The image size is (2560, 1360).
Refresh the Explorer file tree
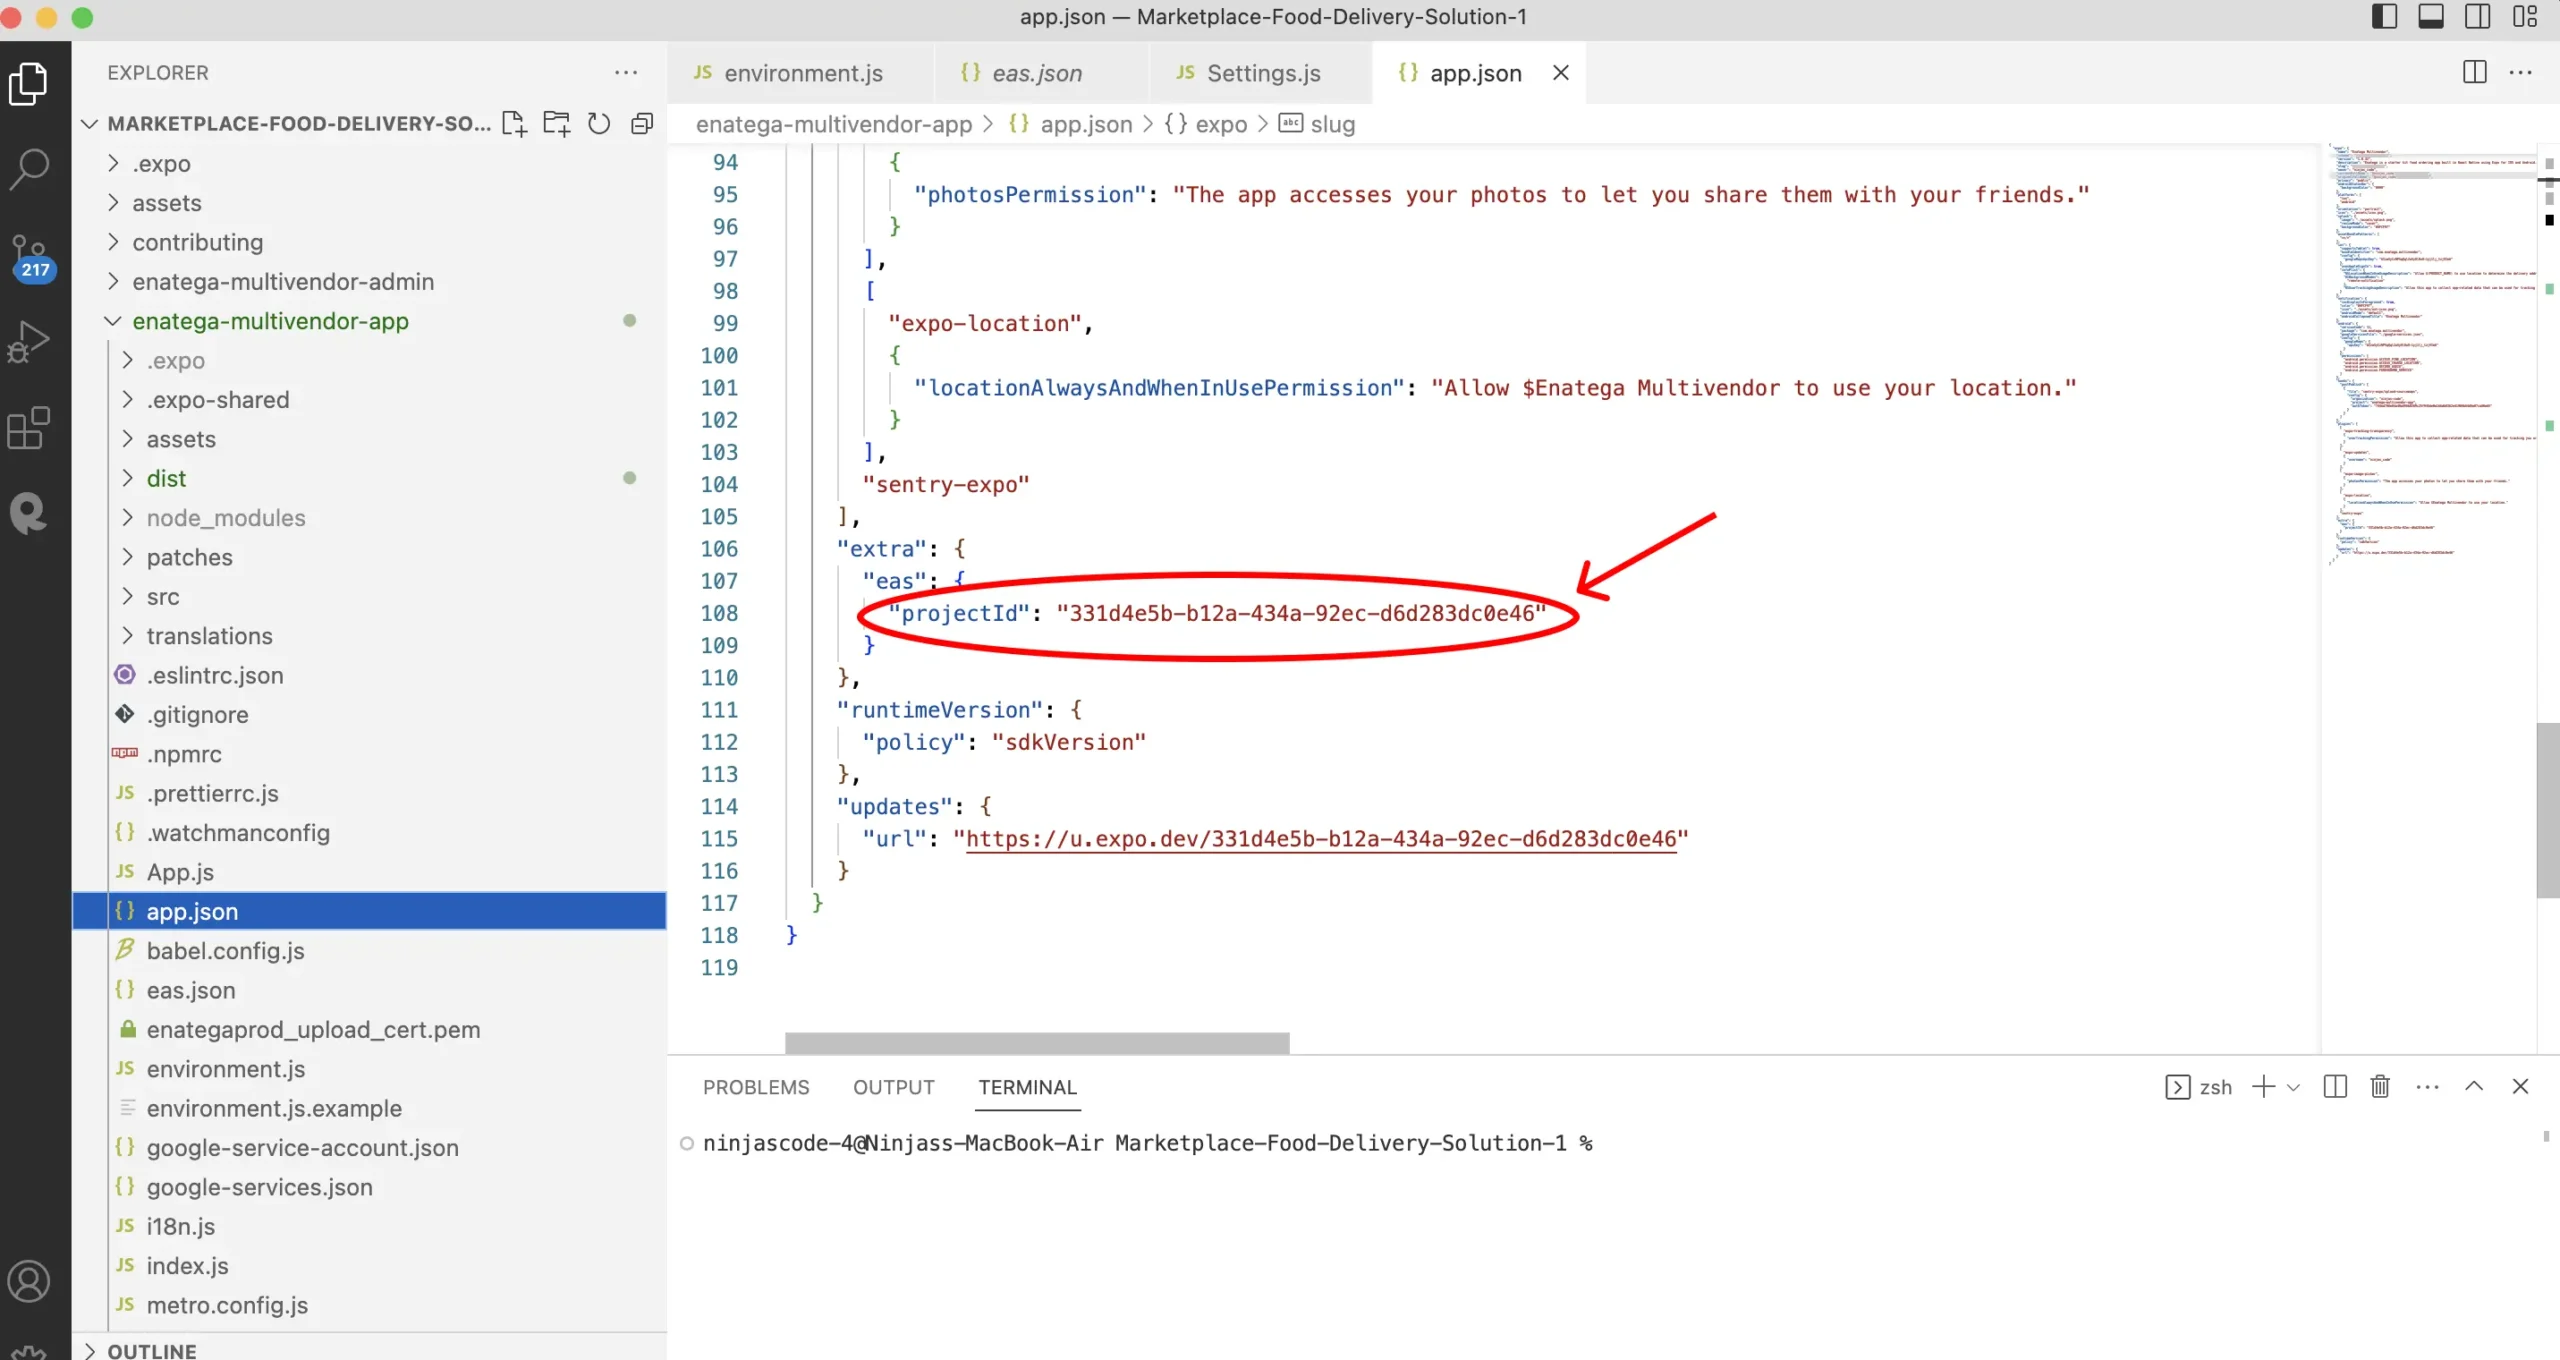click(x=599, y=123)
